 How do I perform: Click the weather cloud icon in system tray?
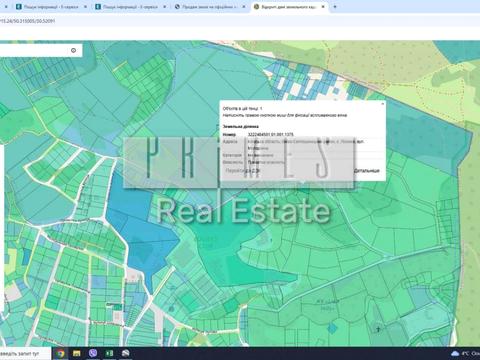455,353
